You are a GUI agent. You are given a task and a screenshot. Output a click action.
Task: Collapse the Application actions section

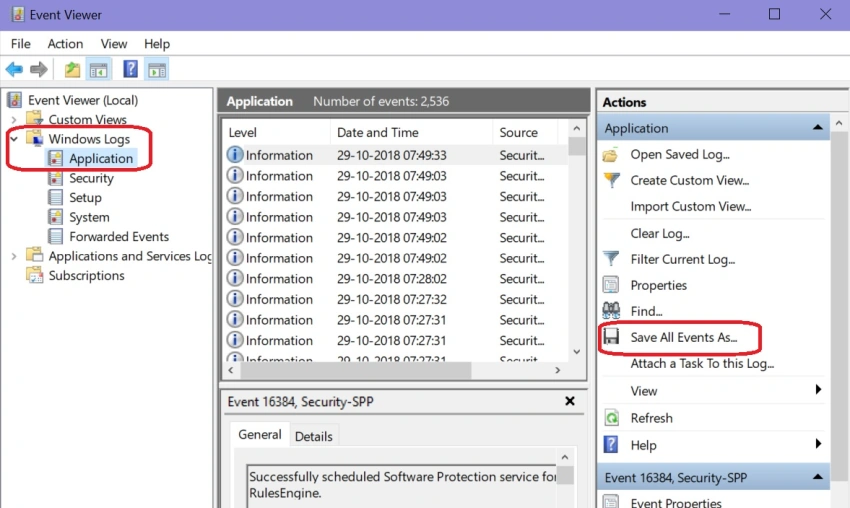tap(817, 128)
